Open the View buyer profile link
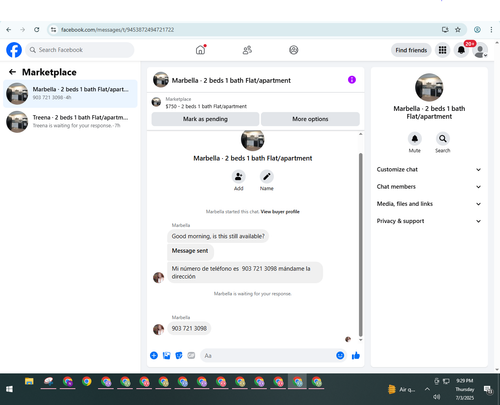The width and height of the screenshot is (500, 405). (280, 212)
